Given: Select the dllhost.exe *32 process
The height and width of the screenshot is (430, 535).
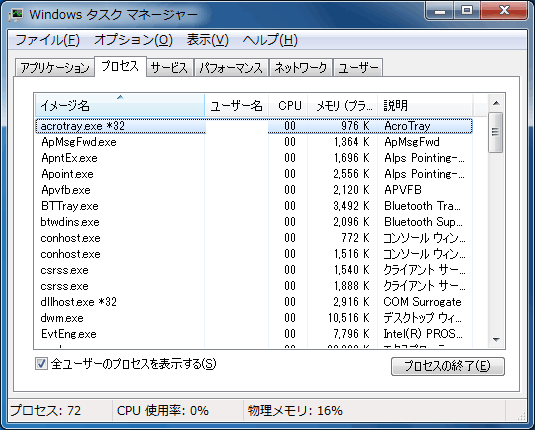Looking at the screenshot, I should [254, 302].
